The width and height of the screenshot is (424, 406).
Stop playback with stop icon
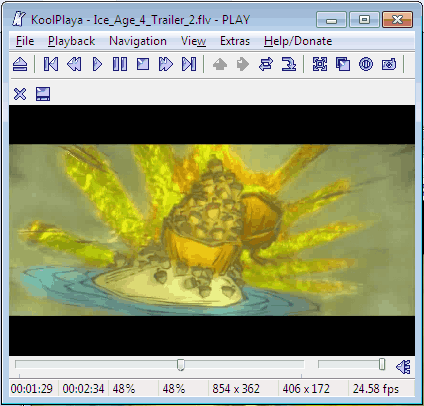[x=143, y=64]
